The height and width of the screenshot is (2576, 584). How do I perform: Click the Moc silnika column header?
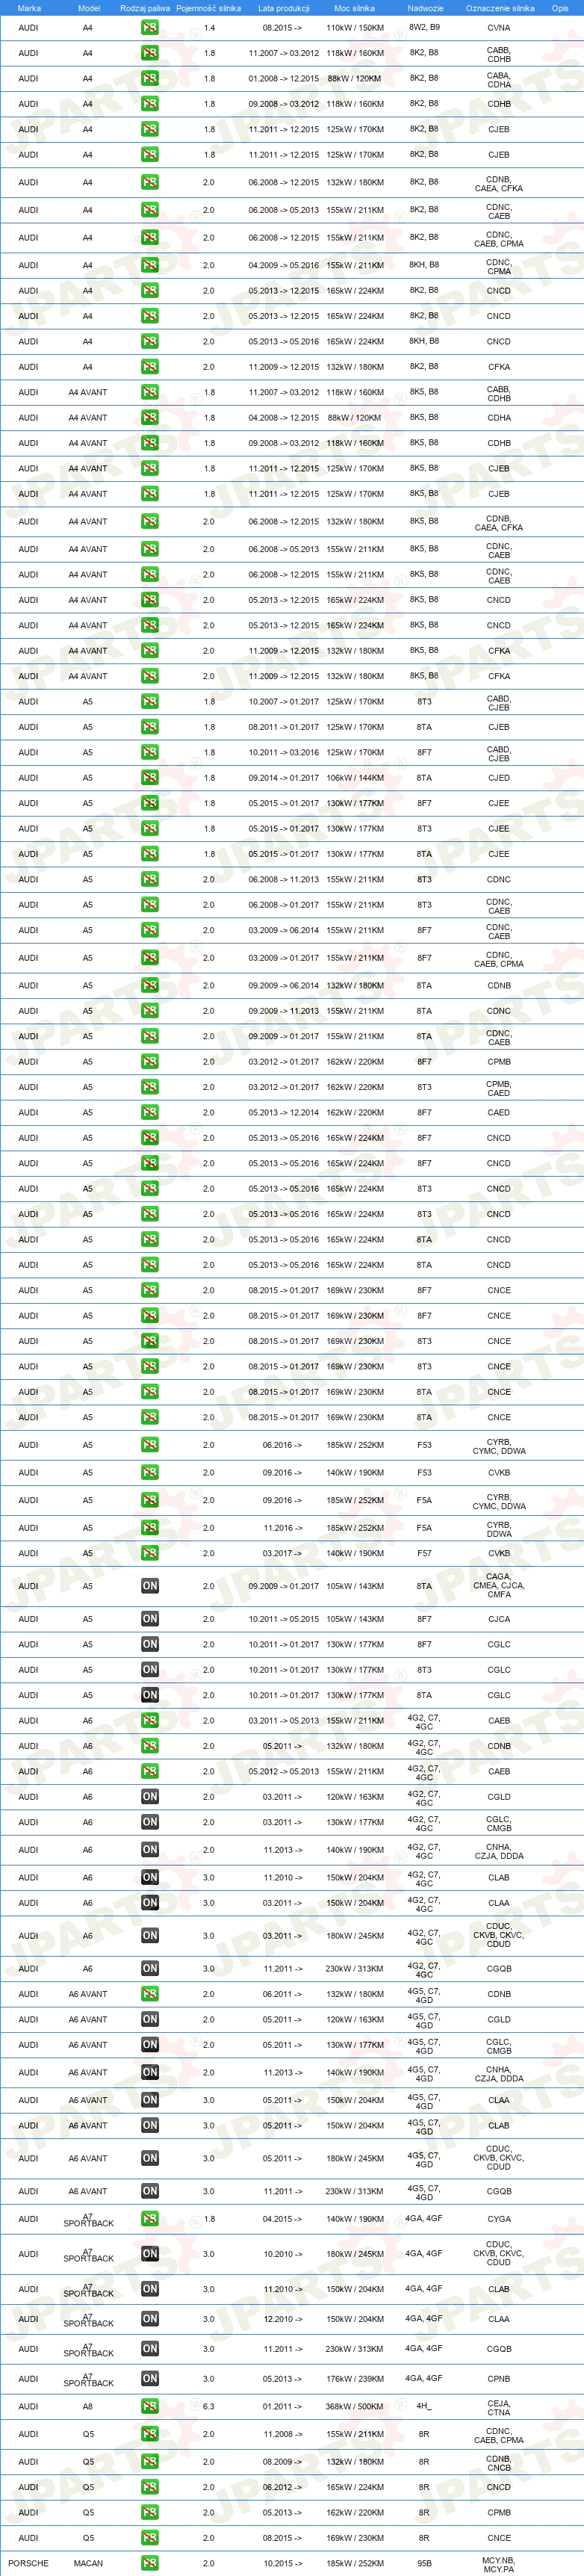[x=354, y=8]
